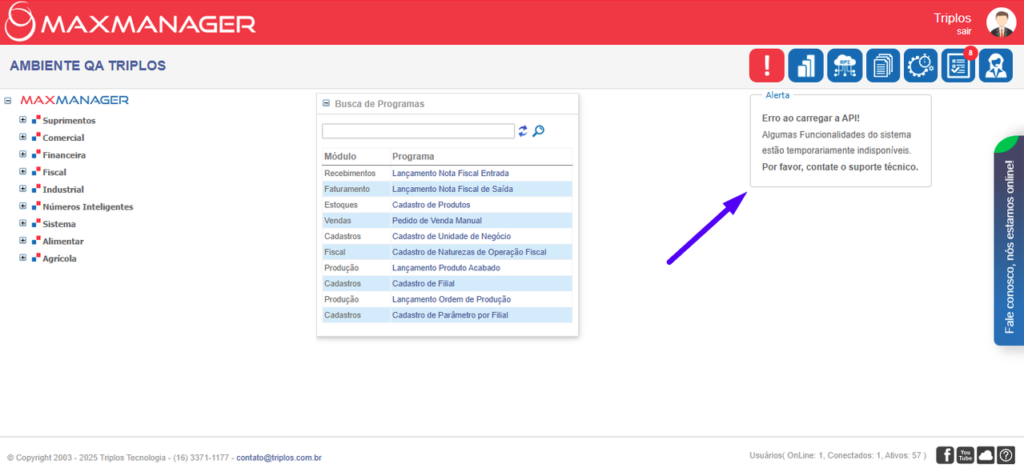Expand the Alimentar tree node

[23, 240]
